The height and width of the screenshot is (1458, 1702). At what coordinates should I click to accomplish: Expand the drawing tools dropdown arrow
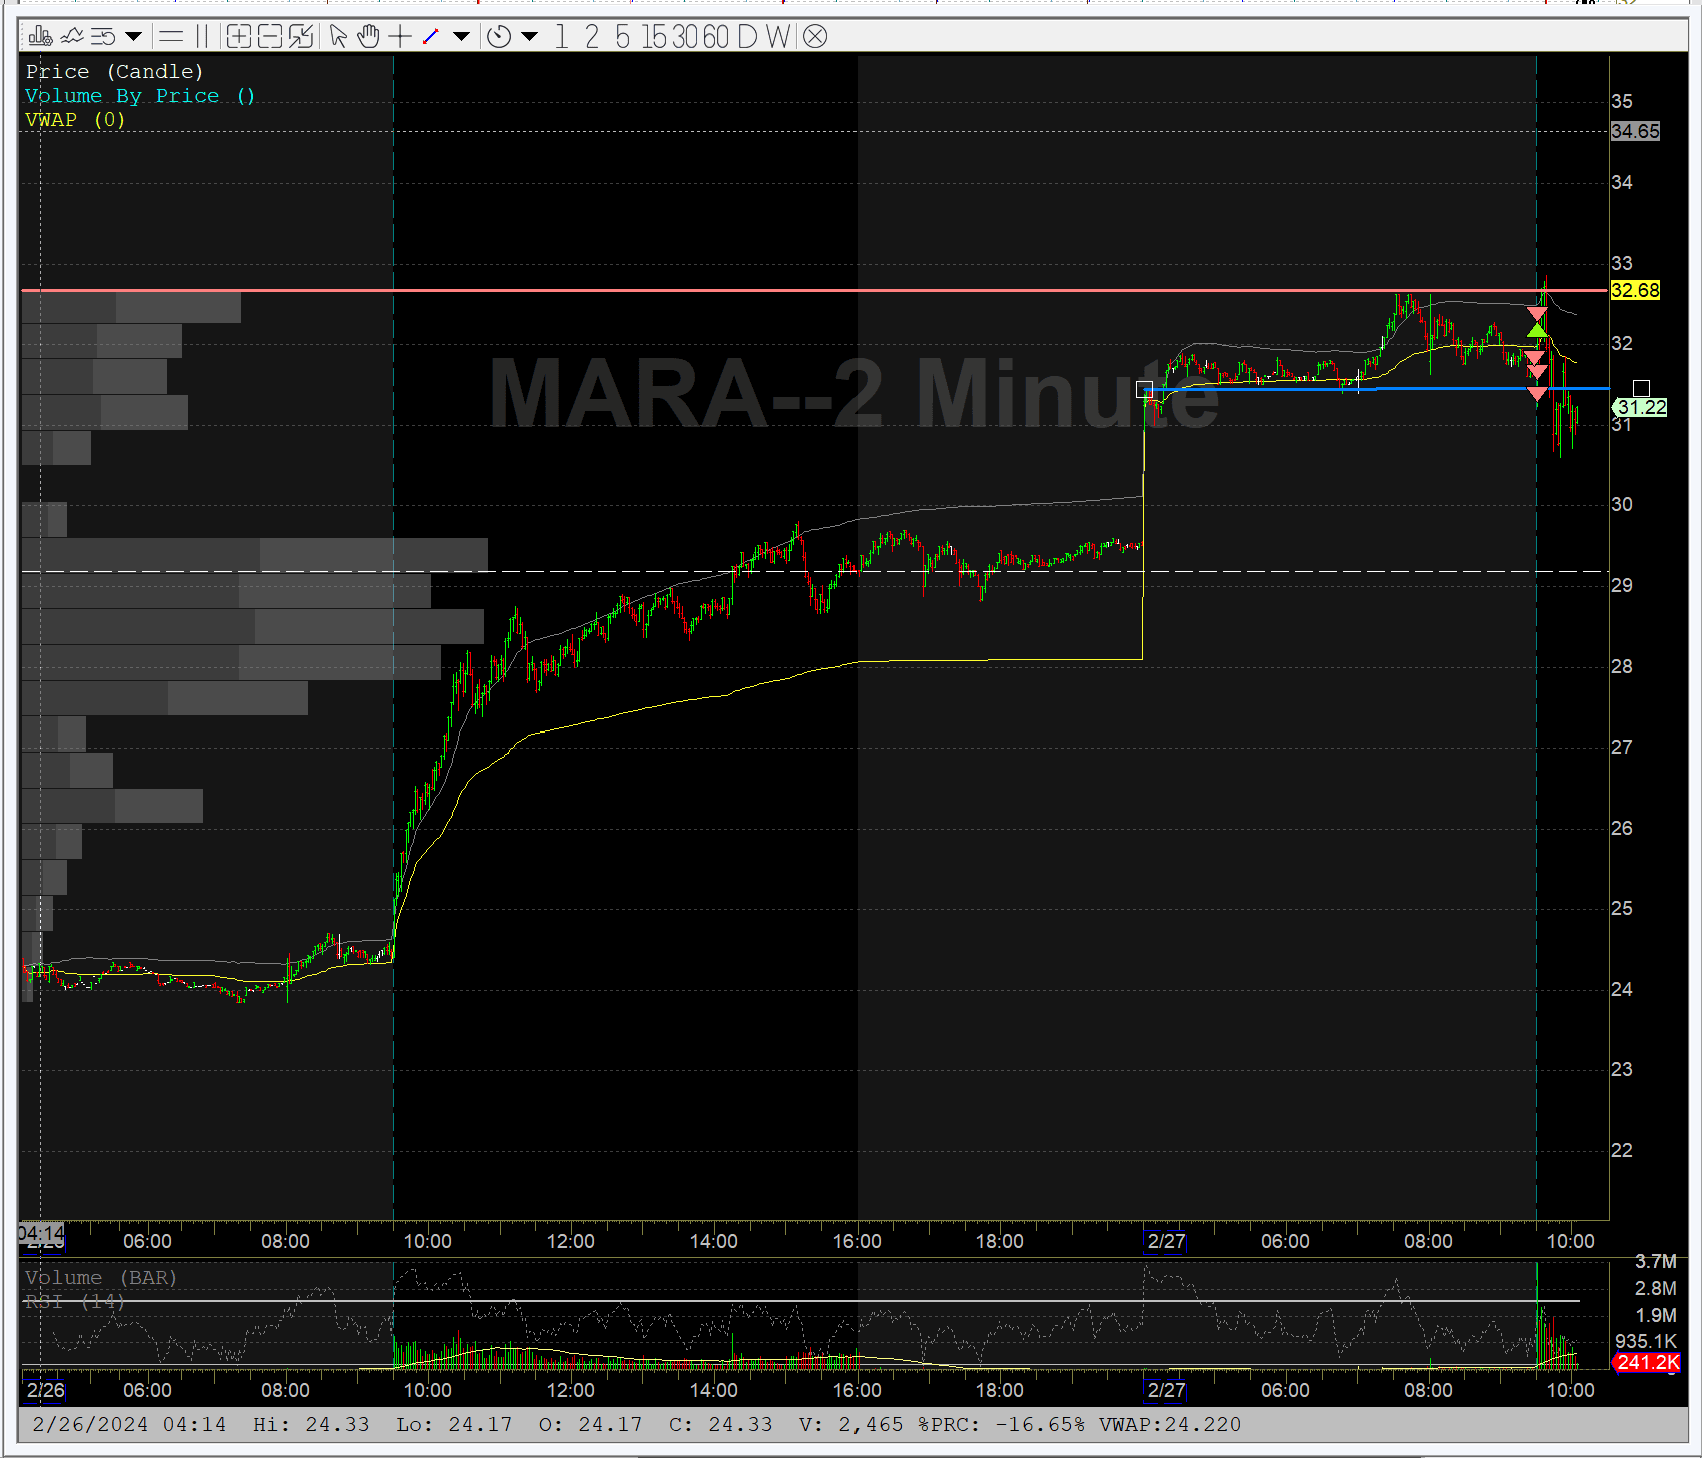[x=461, y=37]
